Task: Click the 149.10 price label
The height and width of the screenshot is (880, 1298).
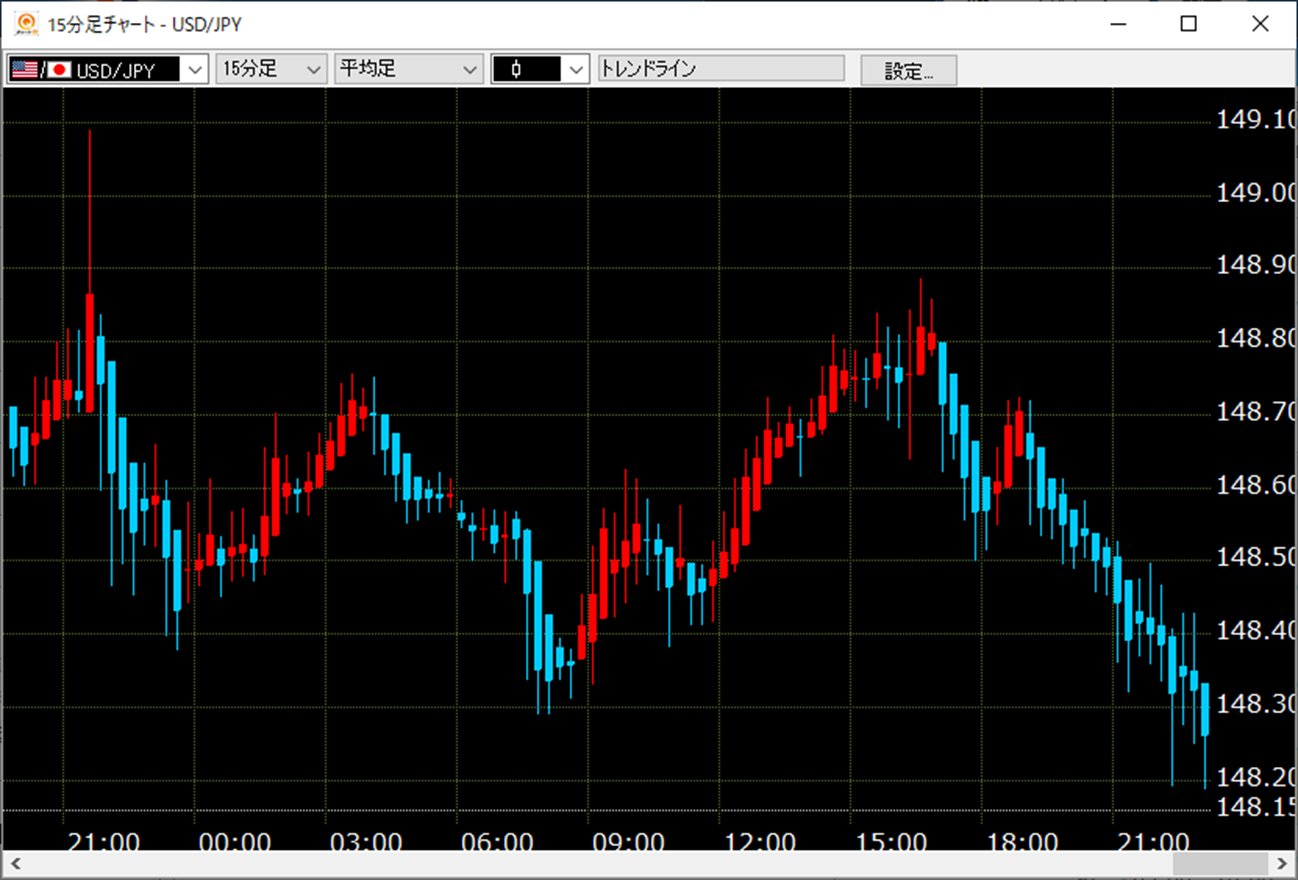Action: coord(1256,120)
